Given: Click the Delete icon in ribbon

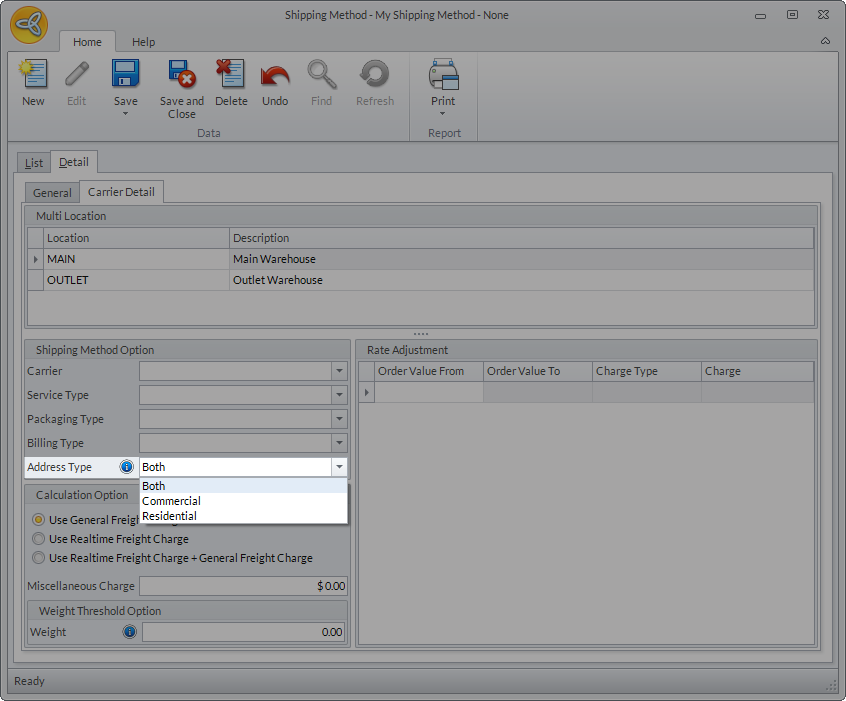Looking at the screenshot, I should (x=231, y=76).
